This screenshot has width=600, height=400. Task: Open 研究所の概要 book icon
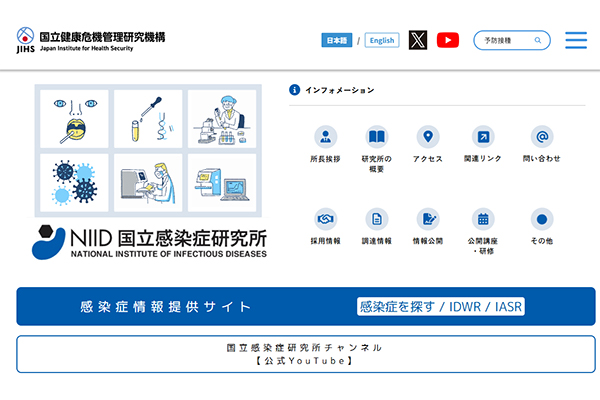(377, 137)
